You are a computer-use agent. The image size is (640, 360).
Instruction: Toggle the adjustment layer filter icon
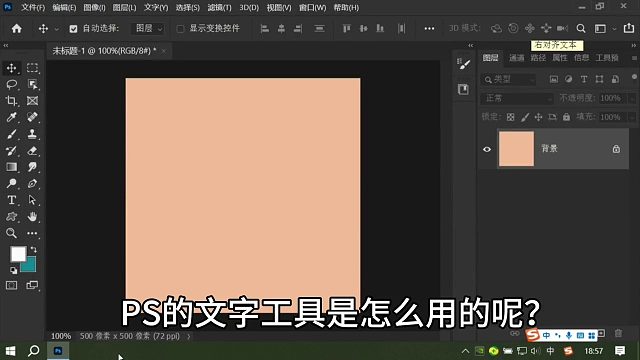click(x=569, y=79)
